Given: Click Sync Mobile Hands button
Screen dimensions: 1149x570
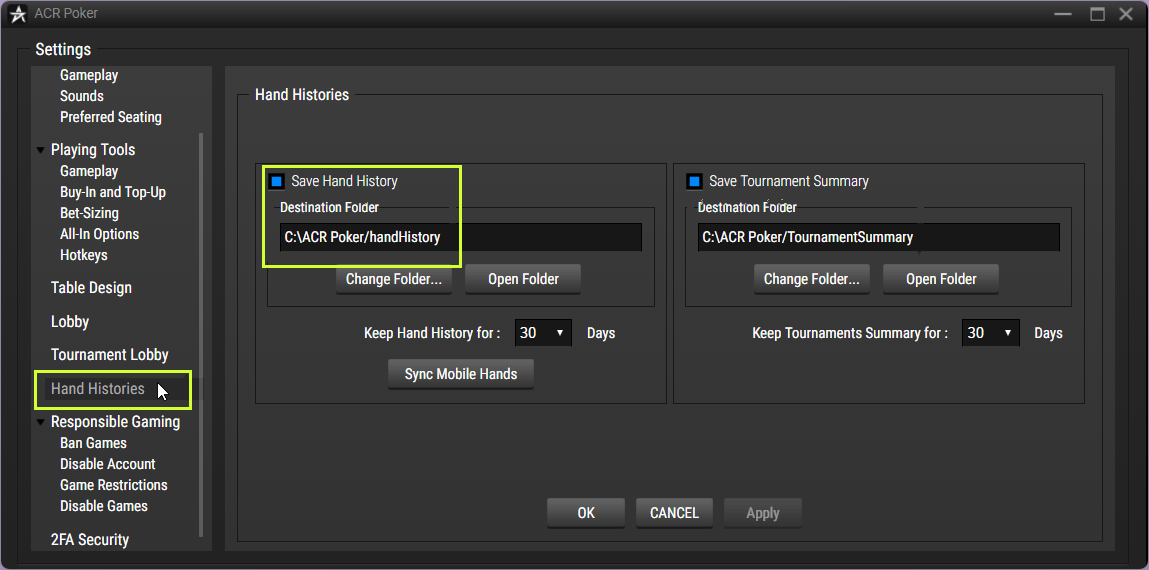Looking at the screenshot, I should click(x=461, y=374).
